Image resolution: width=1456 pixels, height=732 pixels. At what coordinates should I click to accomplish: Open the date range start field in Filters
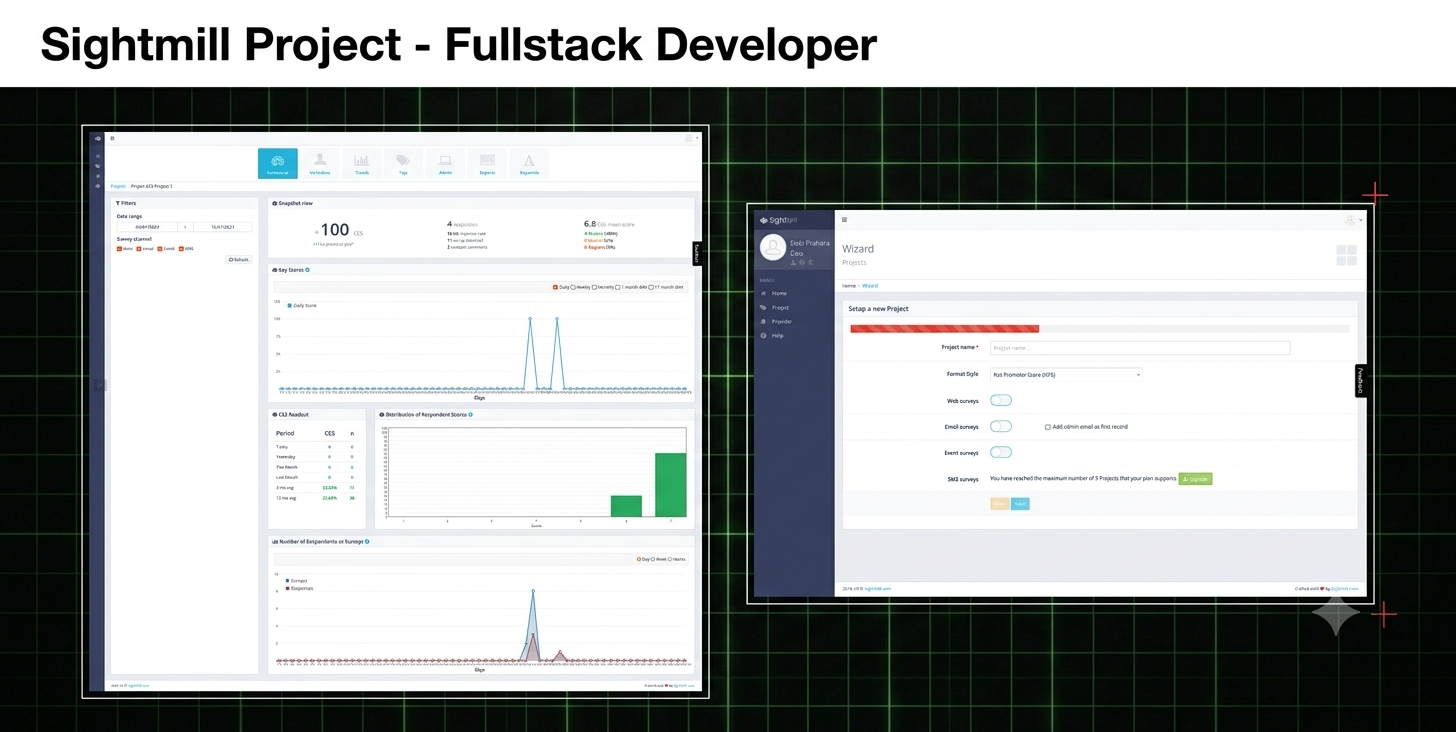point(146,227)
